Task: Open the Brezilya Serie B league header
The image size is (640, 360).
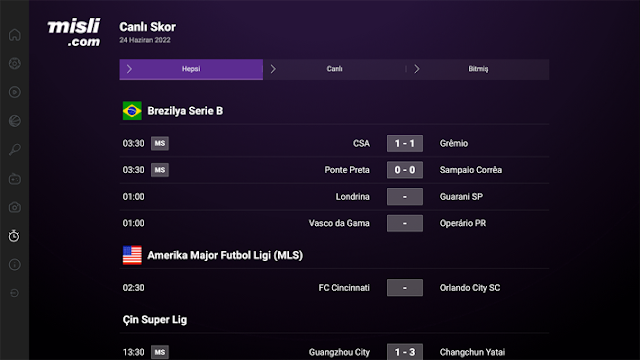Action: click(185, 111)
